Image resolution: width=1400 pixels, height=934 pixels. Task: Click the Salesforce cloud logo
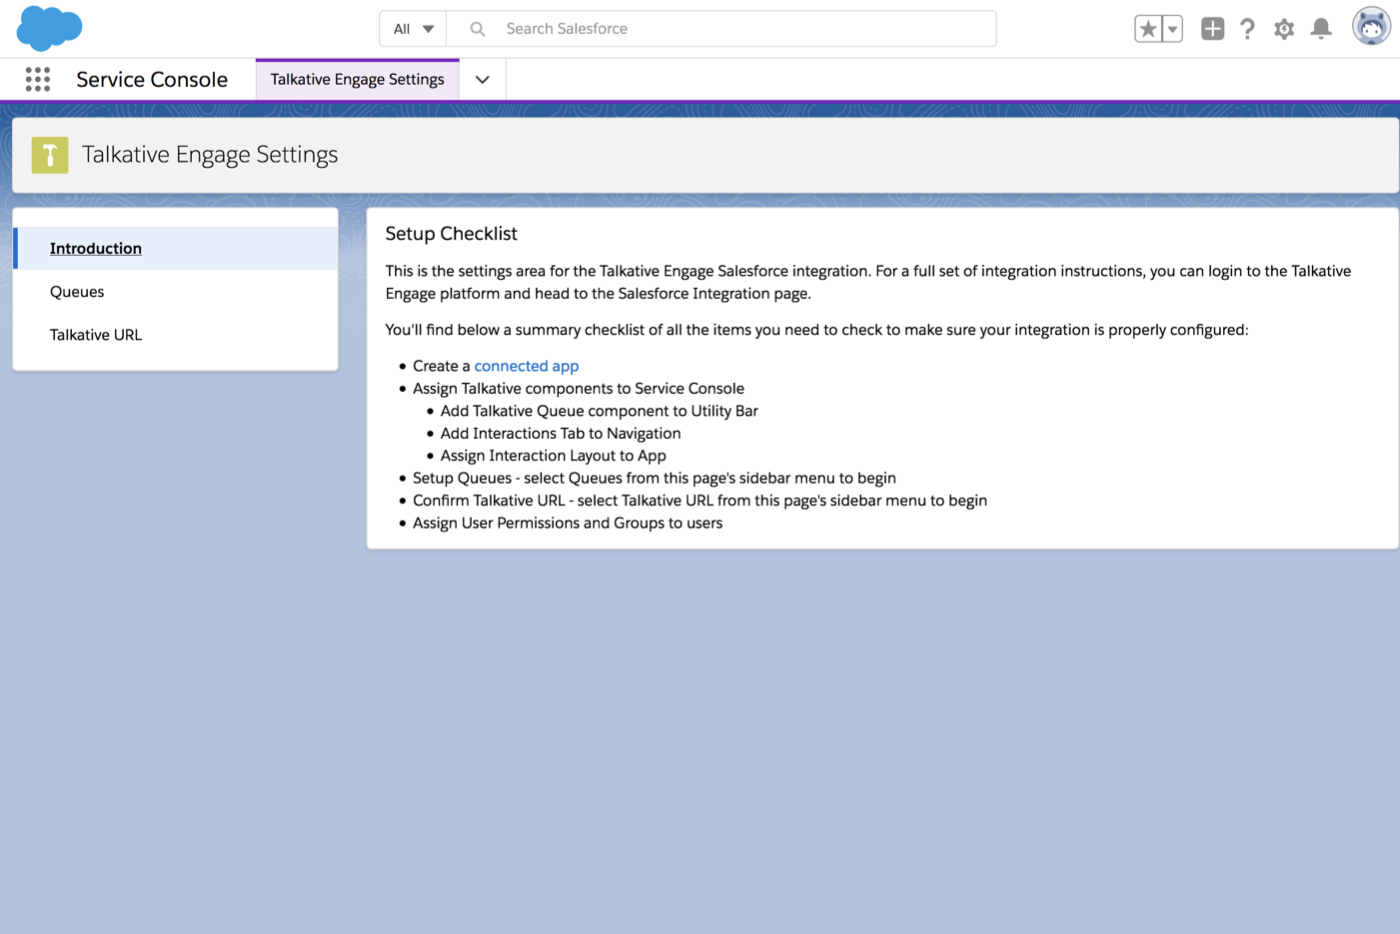tap(49, 28)
